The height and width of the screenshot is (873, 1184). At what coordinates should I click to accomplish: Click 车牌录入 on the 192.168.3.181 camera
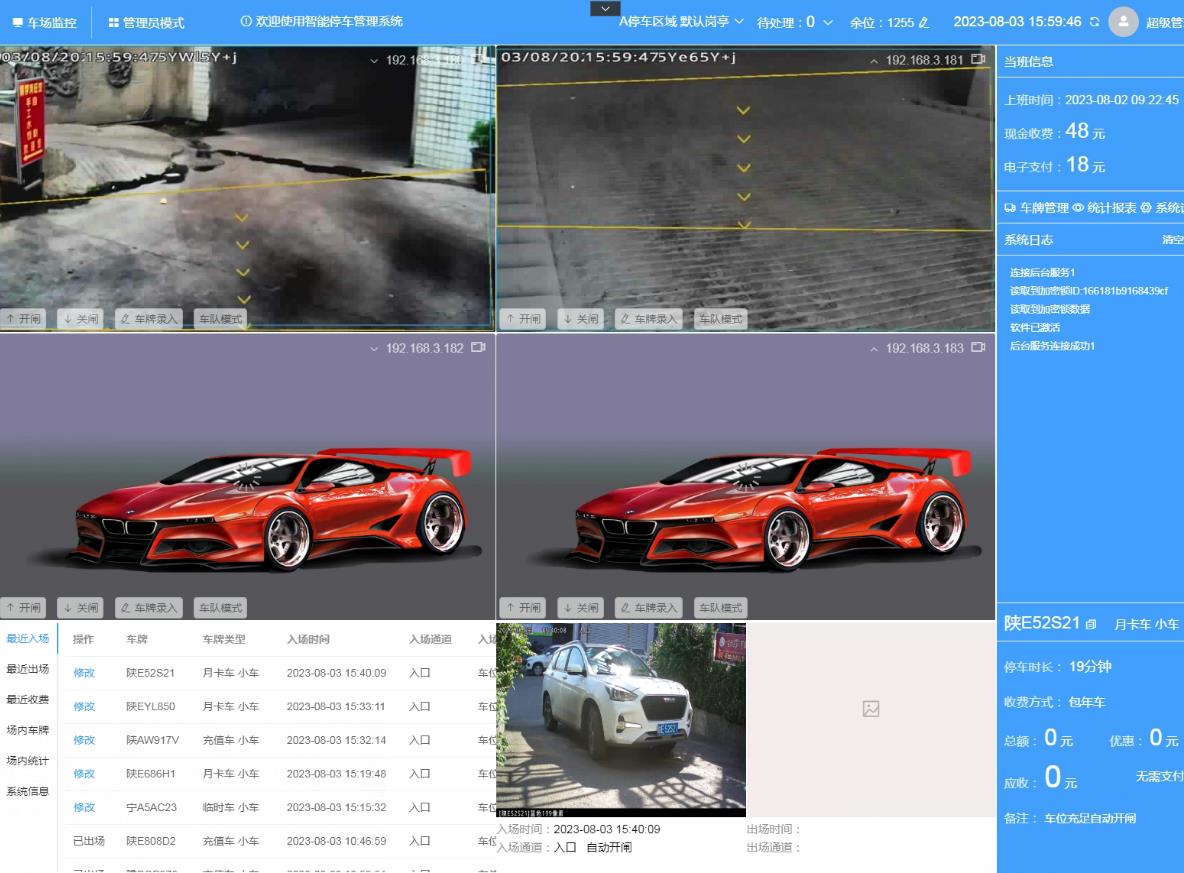[x=648, y=319]
